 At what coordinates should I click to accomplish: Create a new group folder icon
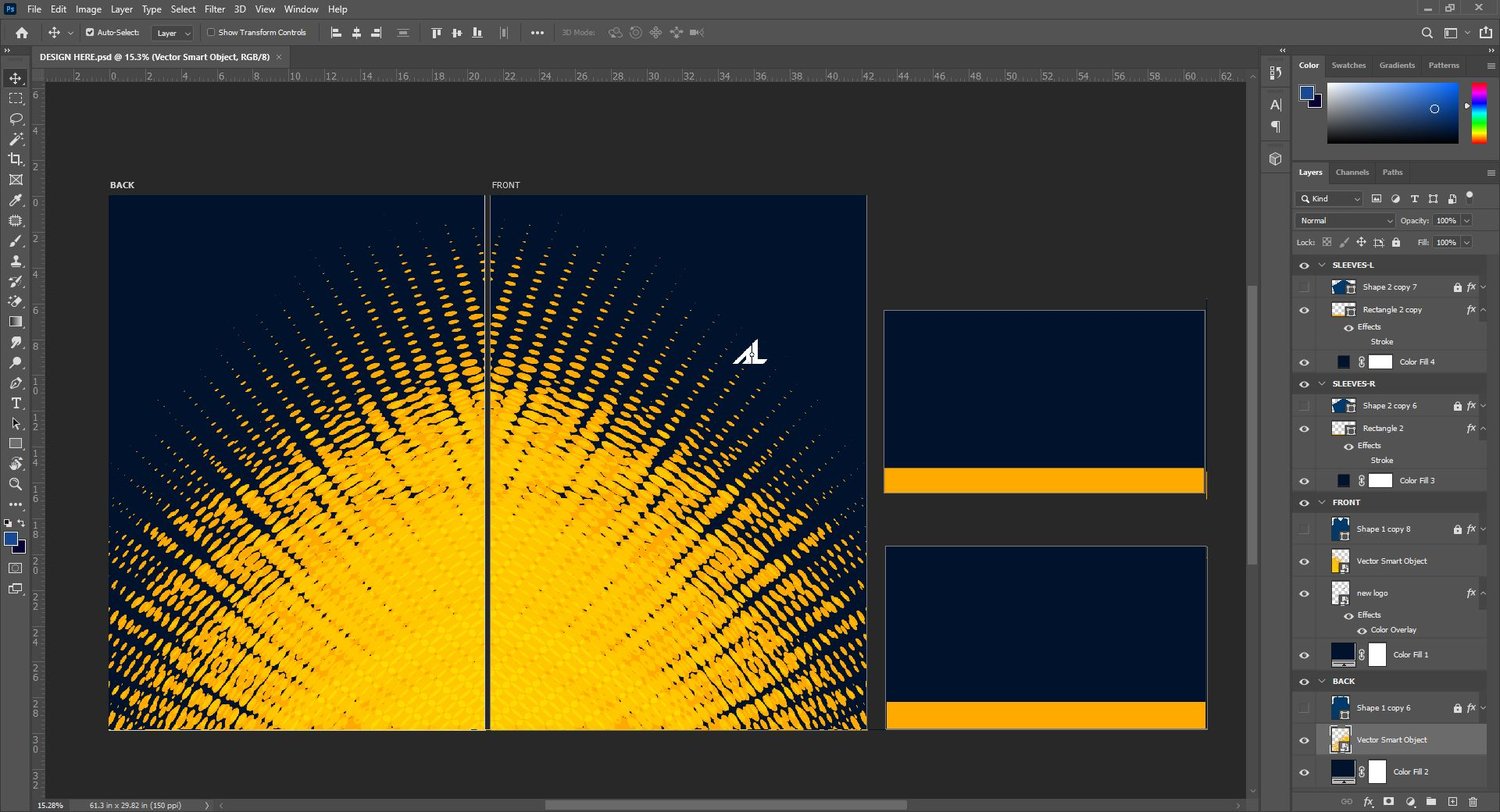coord(1431,801)
